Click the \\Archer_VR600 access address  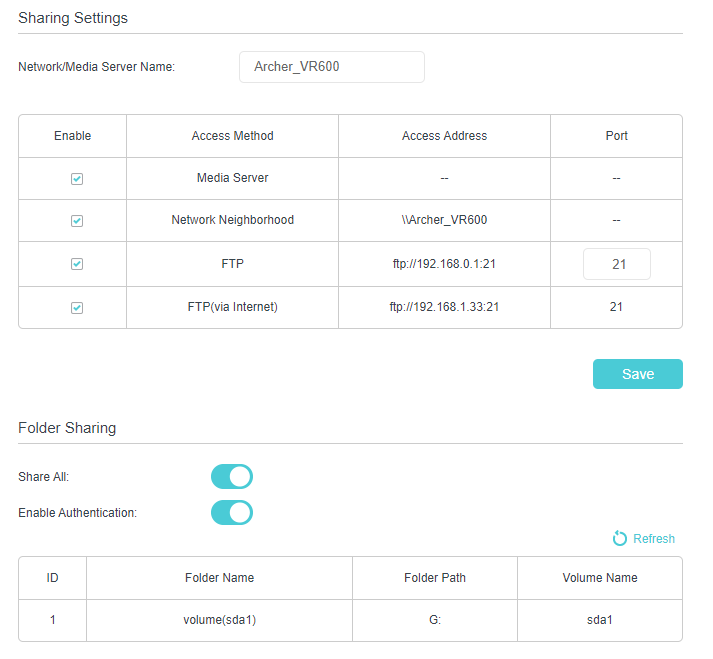click(x=444, y=220)
